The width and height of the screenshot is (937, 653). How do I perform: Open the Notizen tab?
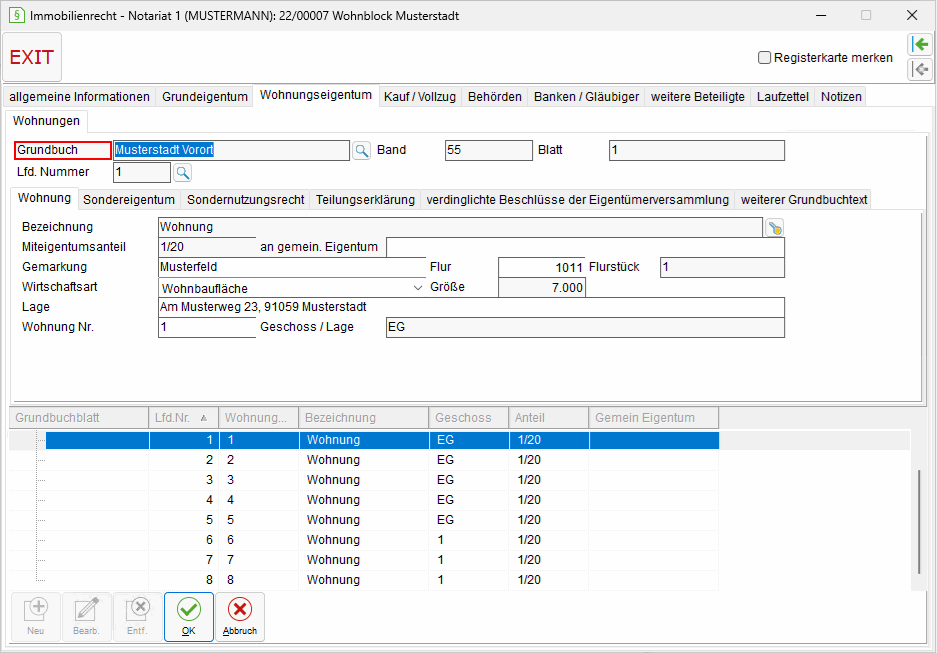pyautogui.click(x=841, y=97)
